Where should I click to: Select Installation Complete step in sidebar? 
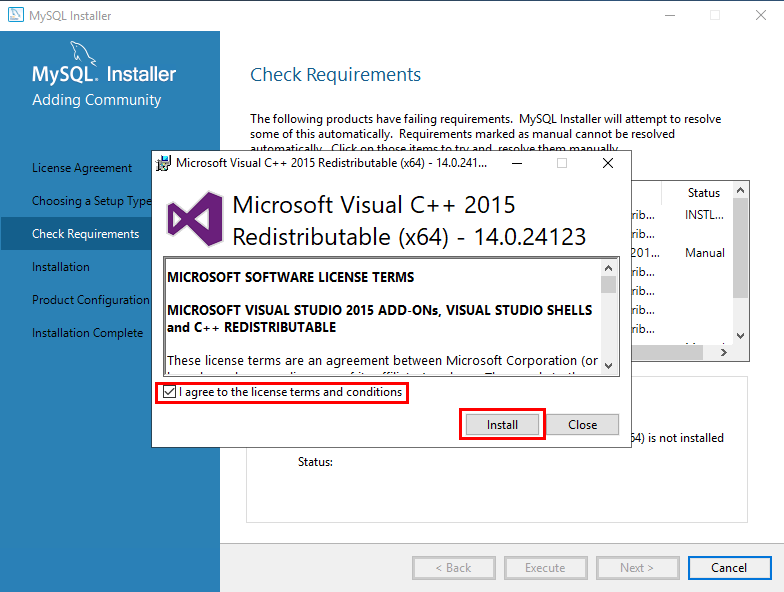click(x=88, y=333)
